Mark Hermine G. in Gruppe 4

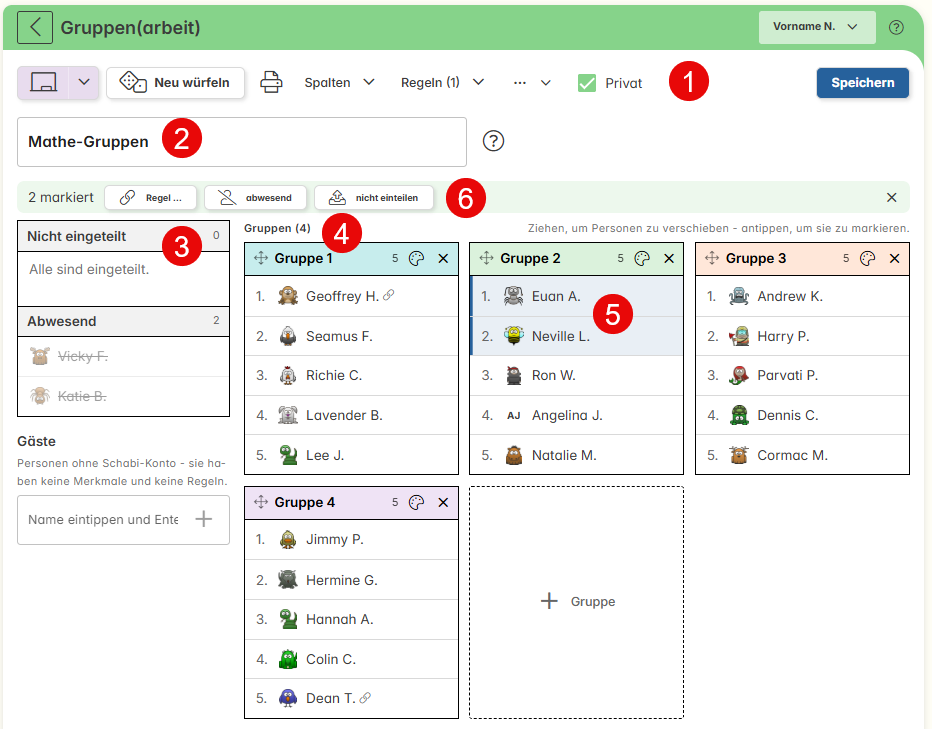(351, 580)
